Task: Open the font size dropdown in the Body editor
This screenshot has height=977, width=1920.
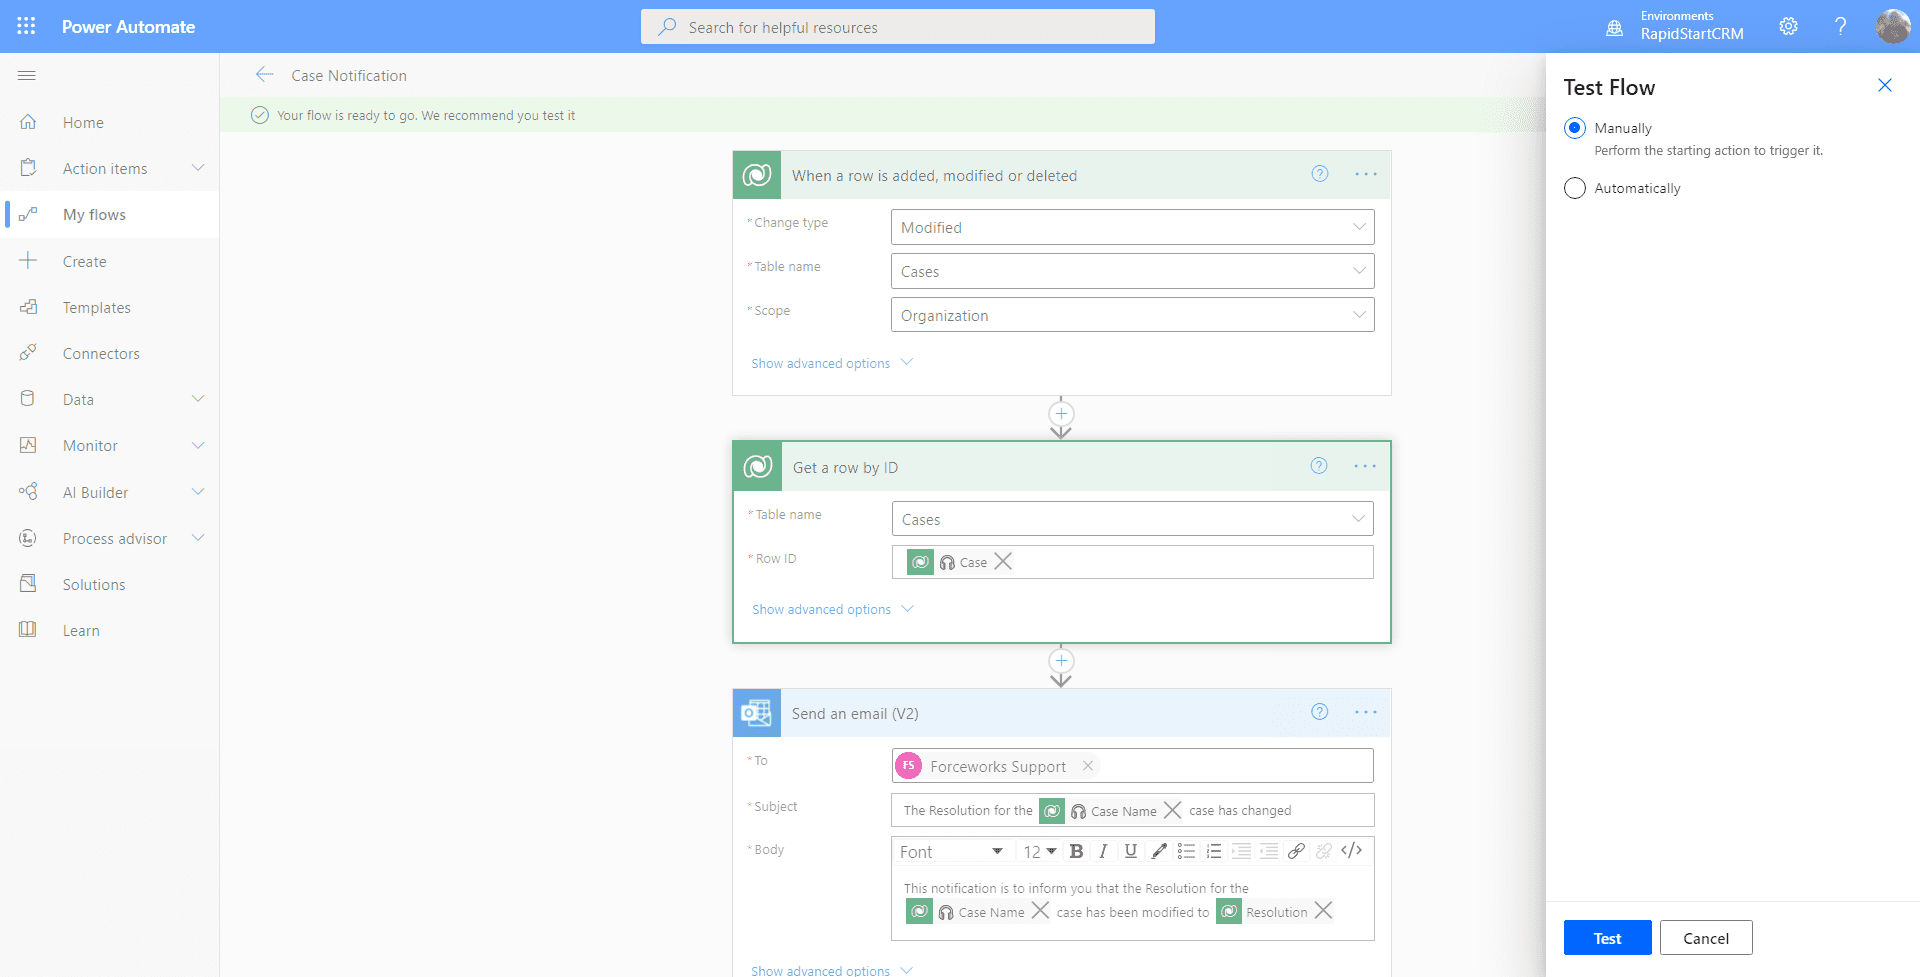Action: [1038, 851]
